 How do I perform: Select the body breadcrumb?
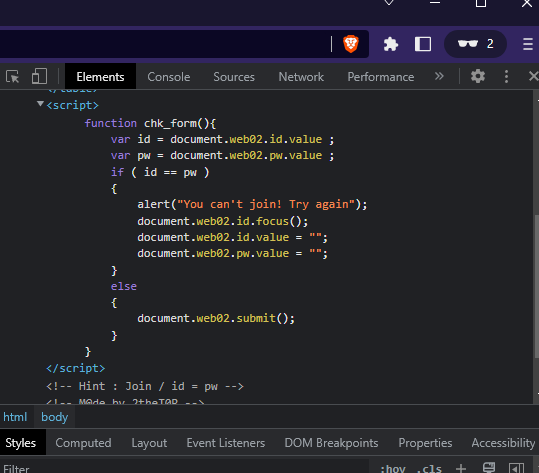coord(54,417)
